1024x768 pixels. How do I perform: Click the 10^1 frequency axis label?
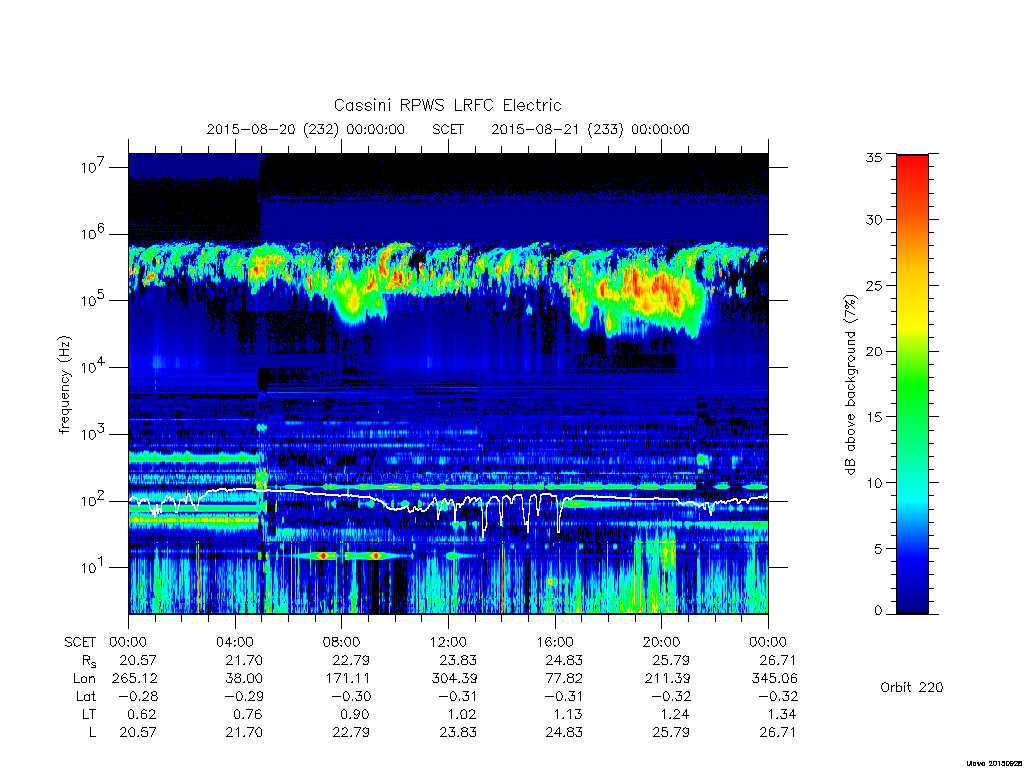click(93, 567)
